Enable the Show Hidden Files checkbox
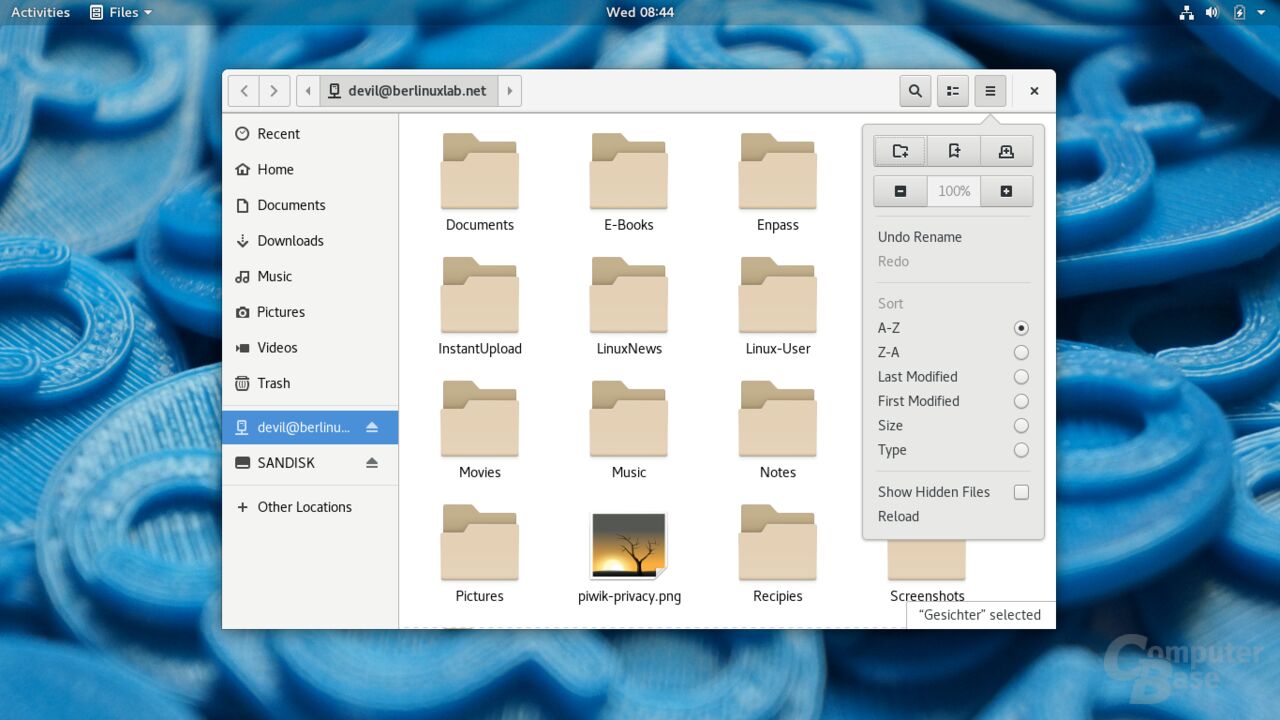 [x=1021, y=492]
